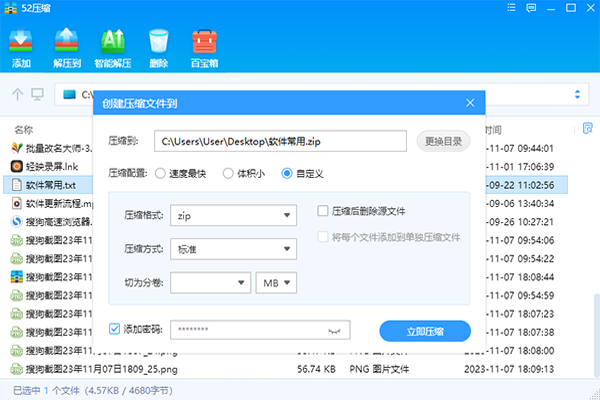Click the up-arrow parent folder icon
The height and width of the screenshot is (400, 600).
pyautogui.click(x=17, y=95)
